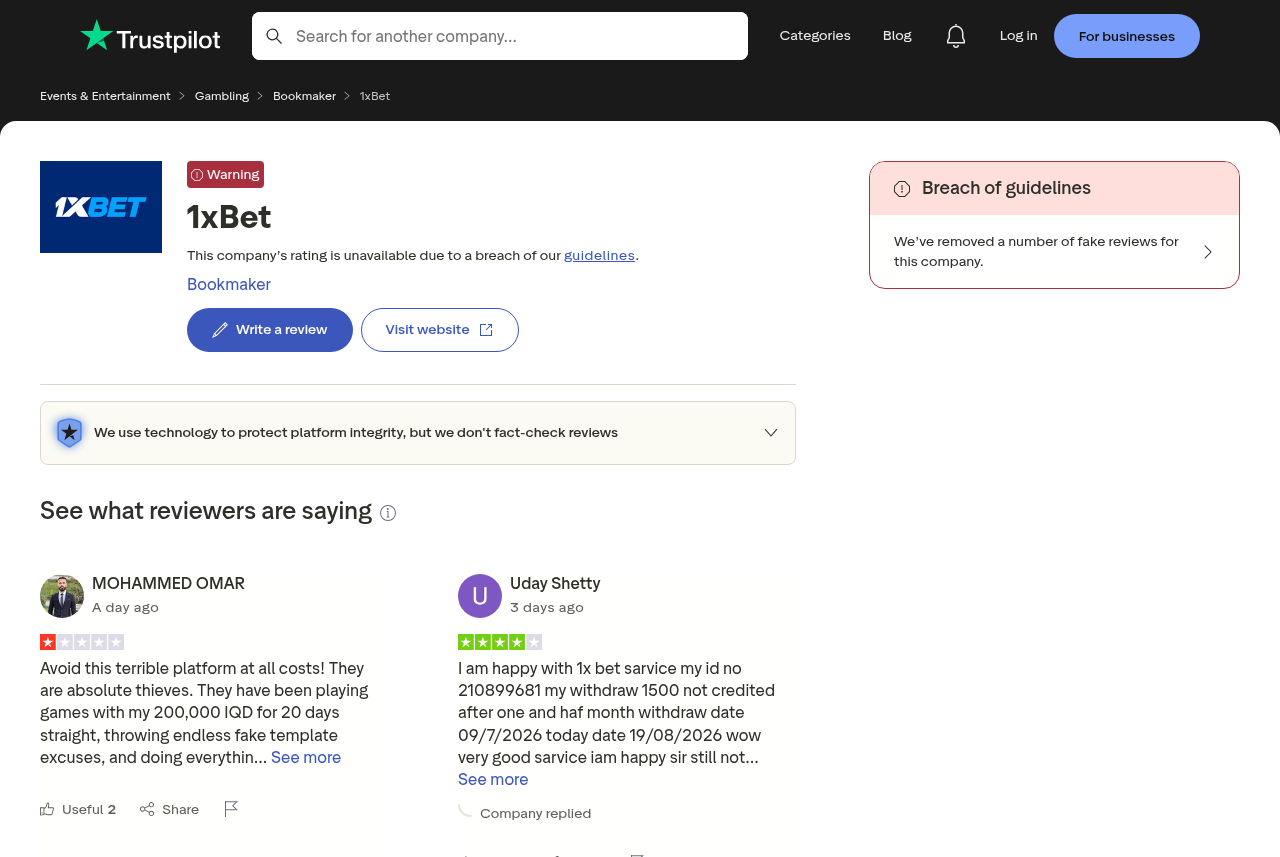Click the Breach of guidelines alert icon
This screenshot has width=1280, height=857.
pyautogui.click(x=902, y=189)
